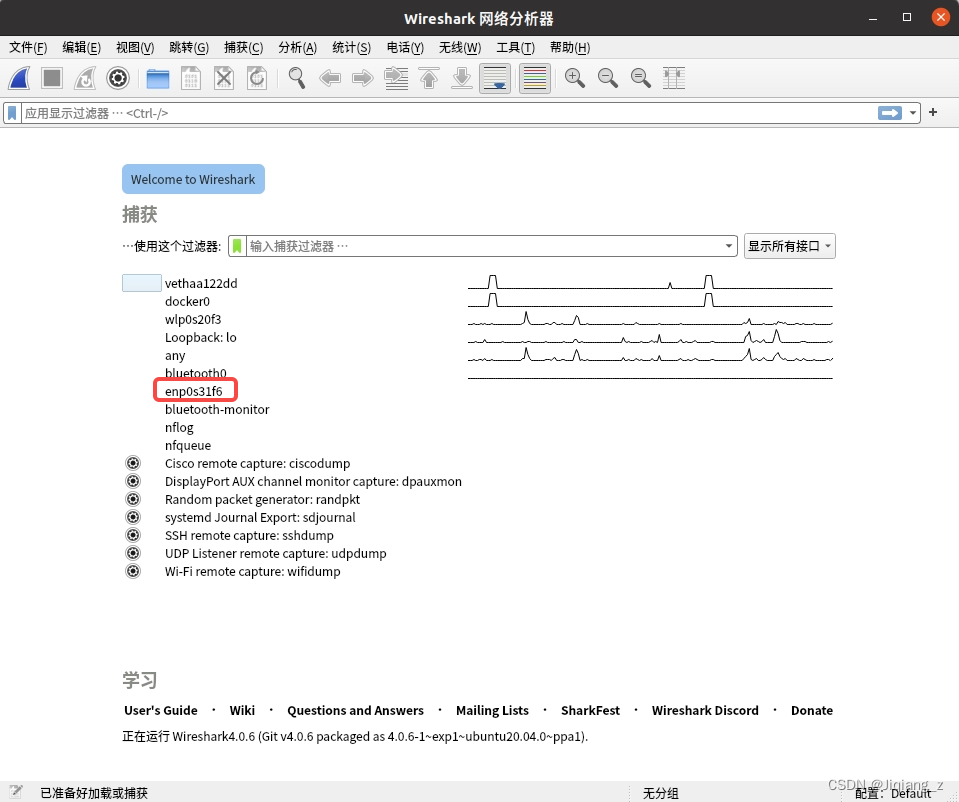Zoom in on packet text

click(x=574, y=78)
